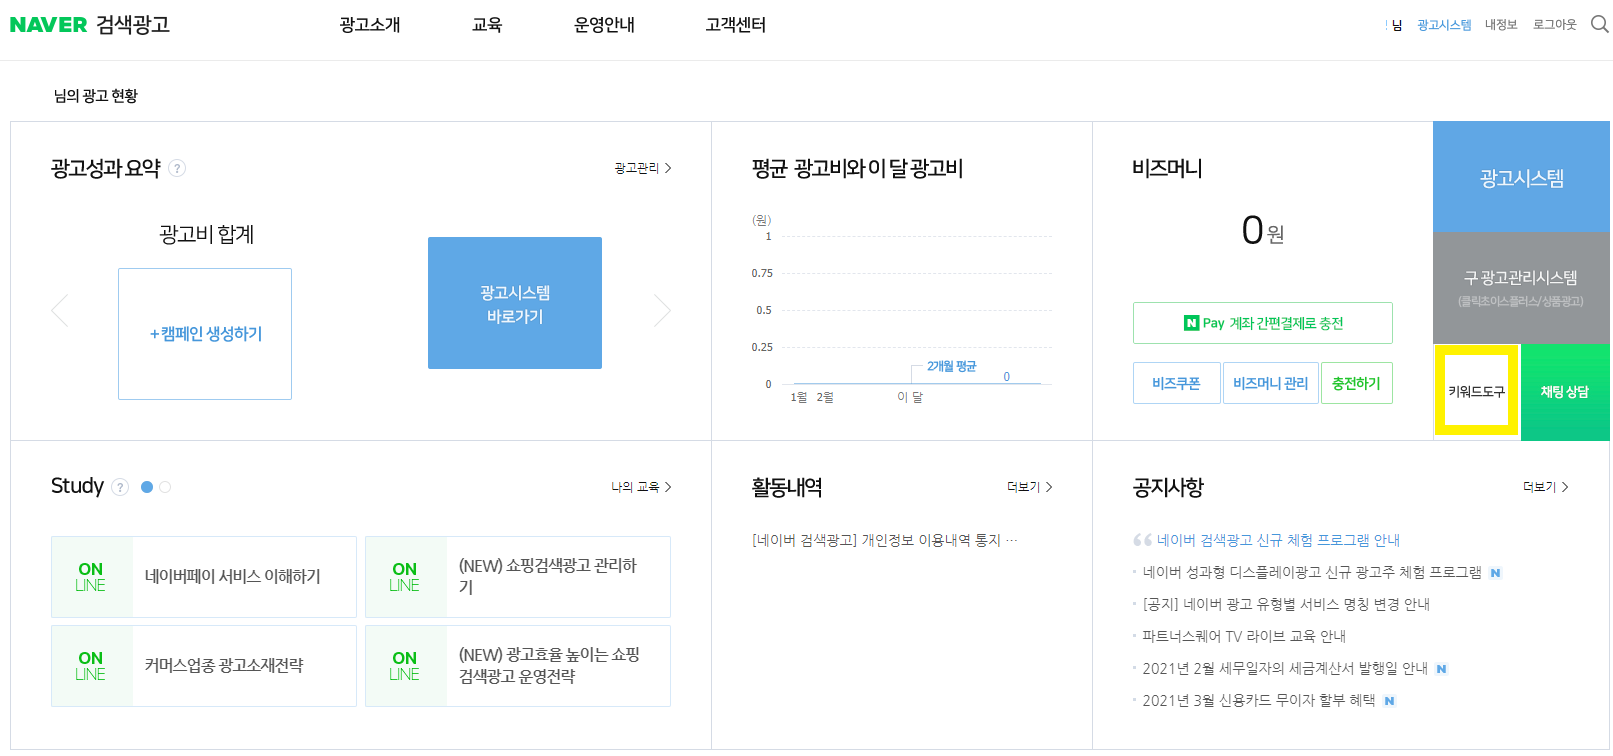
Task: Open the 고객센터 menu
Action: pyautogui.click(x=736, y=25)
